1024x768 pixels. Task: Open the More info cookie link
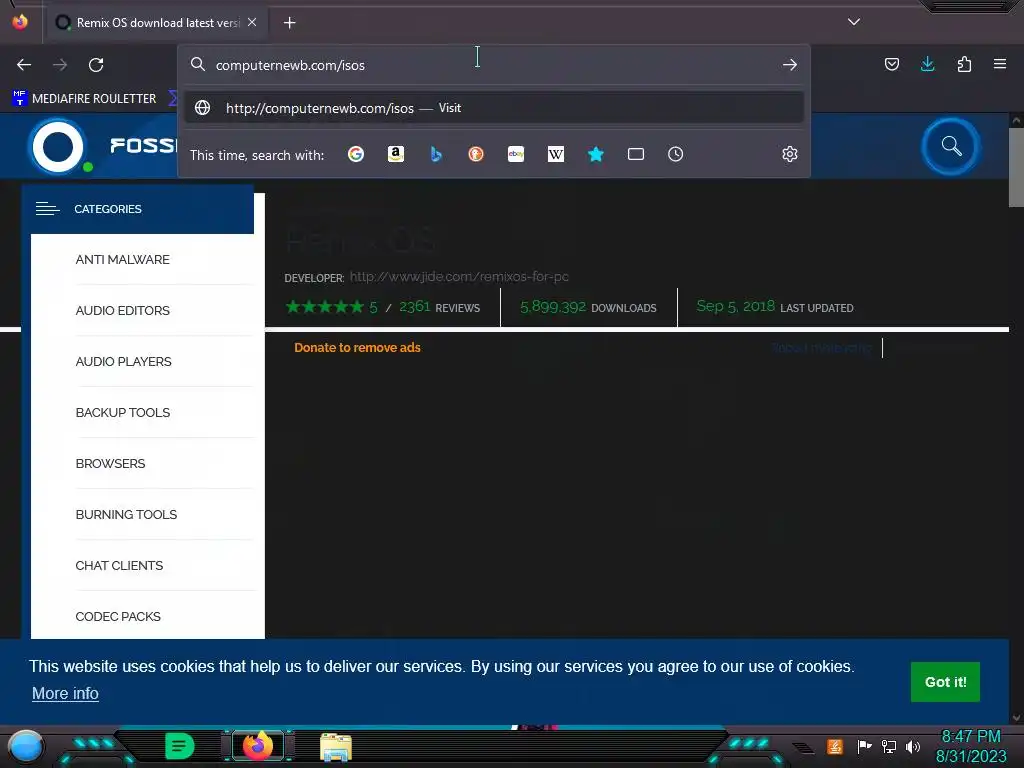(x=65, y=693)
